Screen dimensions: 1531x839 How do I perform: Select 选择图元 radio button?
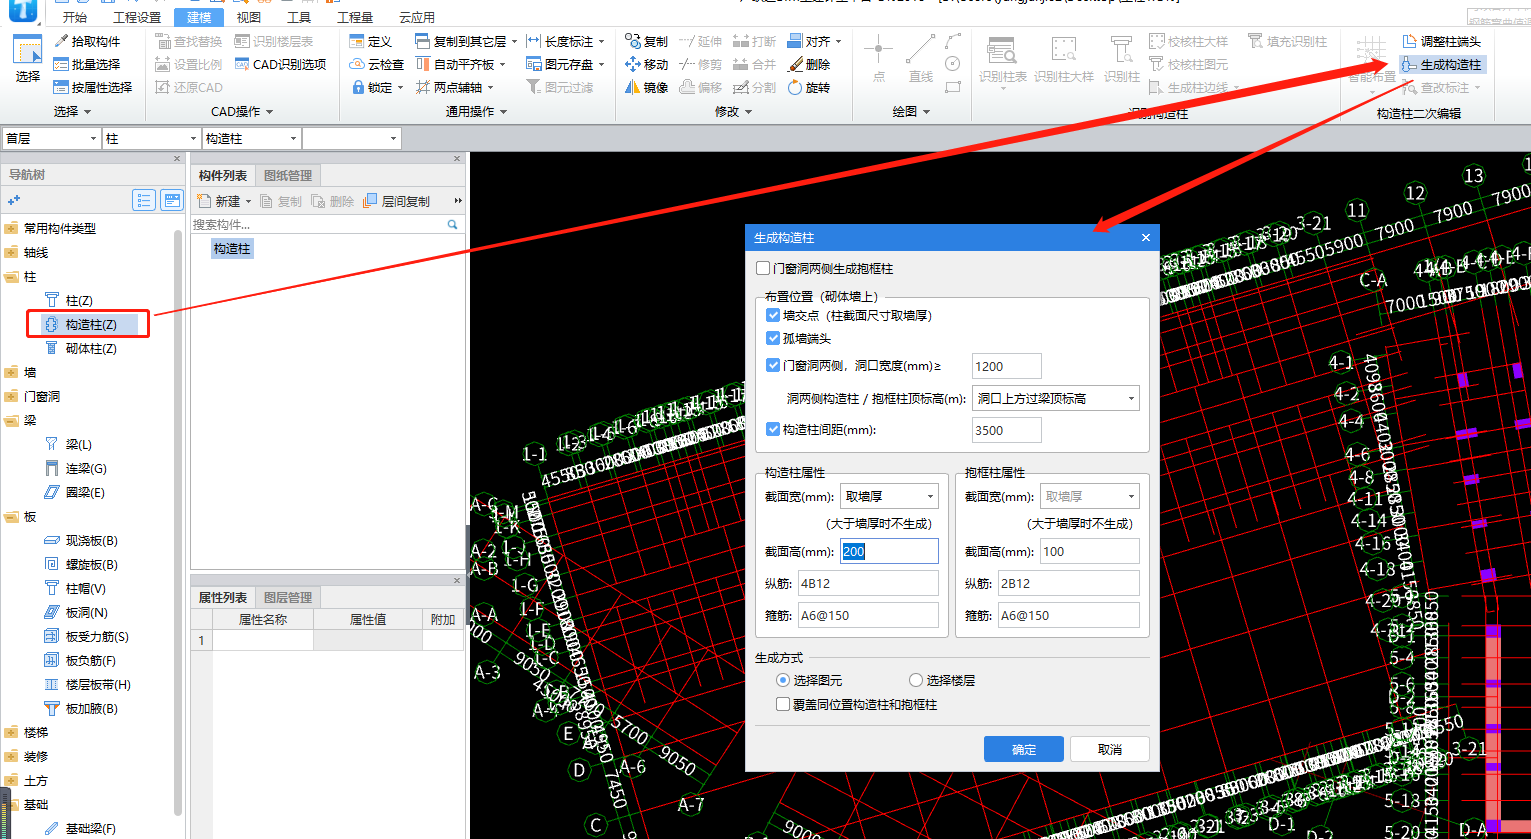click(x=783, y=680)
